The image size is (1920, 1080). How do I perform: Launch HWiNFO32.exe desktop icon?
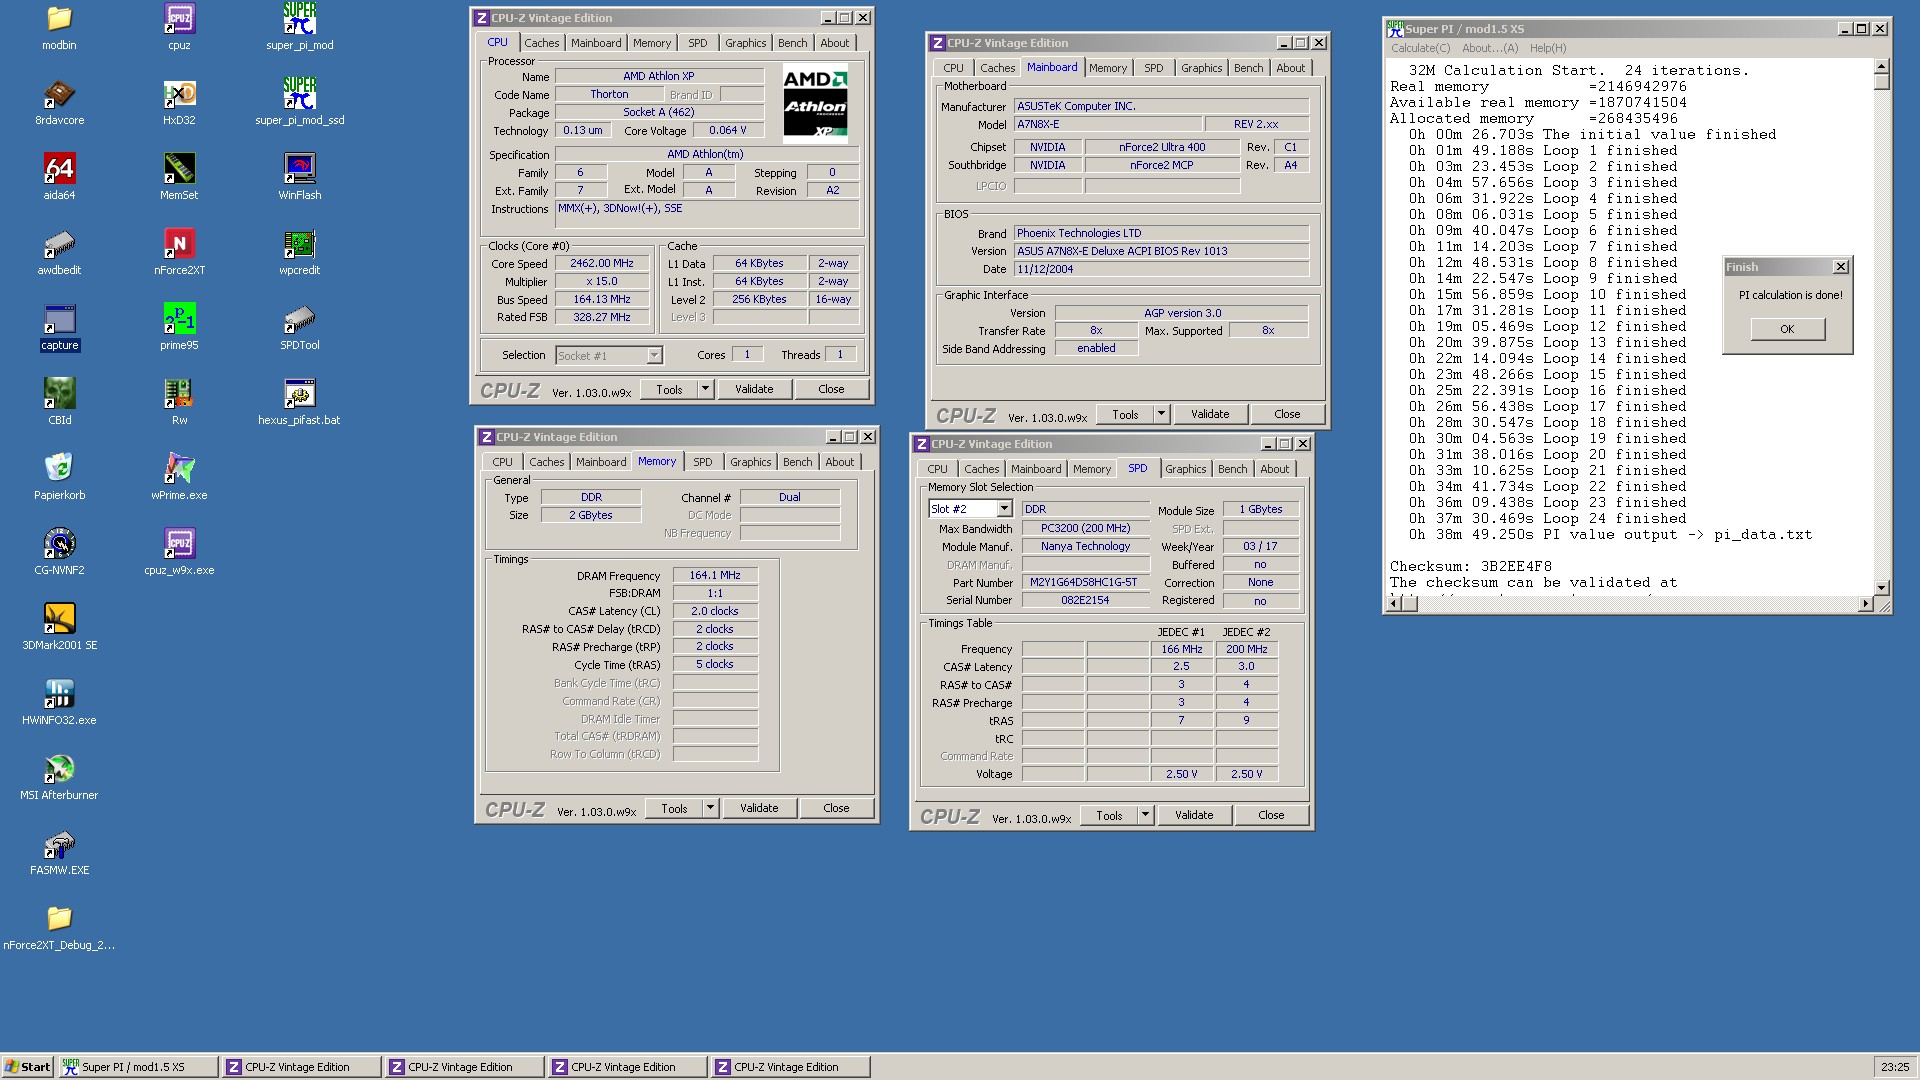59,702
